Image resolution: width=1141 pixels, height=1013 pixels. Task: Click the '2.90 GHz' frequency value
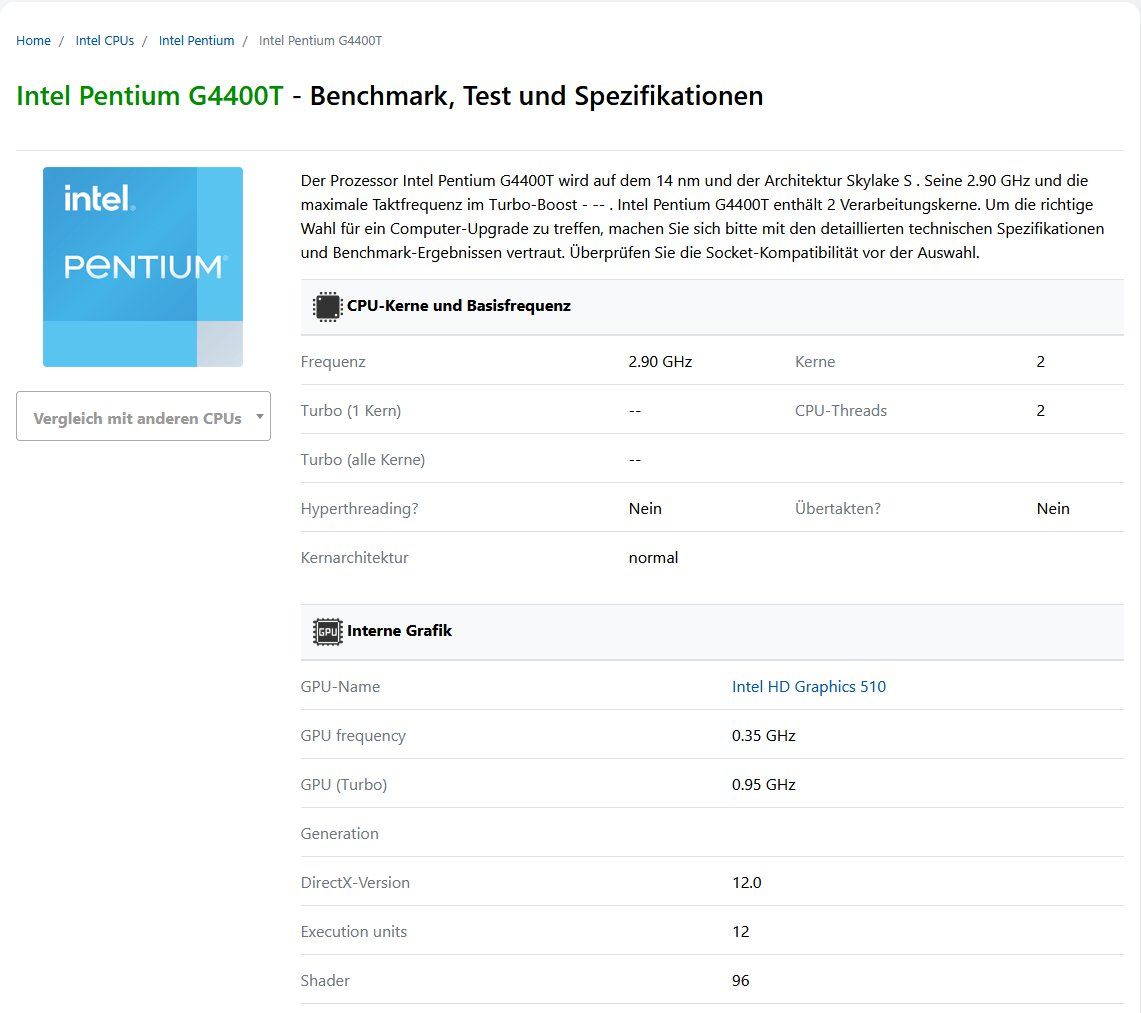tap(660, 362)
